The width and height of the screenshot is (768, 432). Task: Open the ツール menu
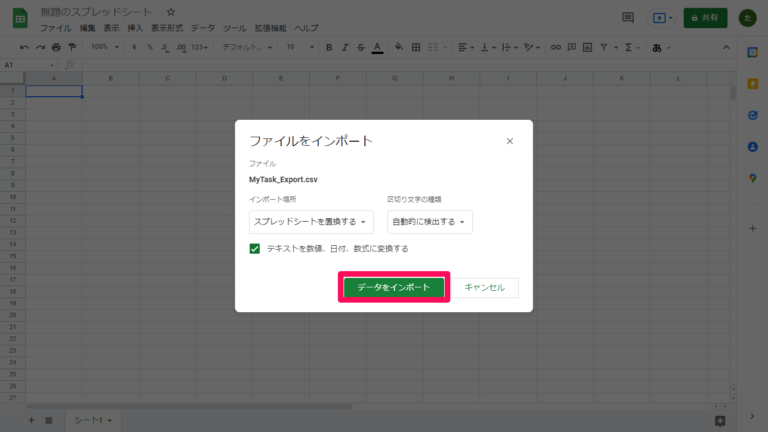pyautogui.click(x=235, y=28)
